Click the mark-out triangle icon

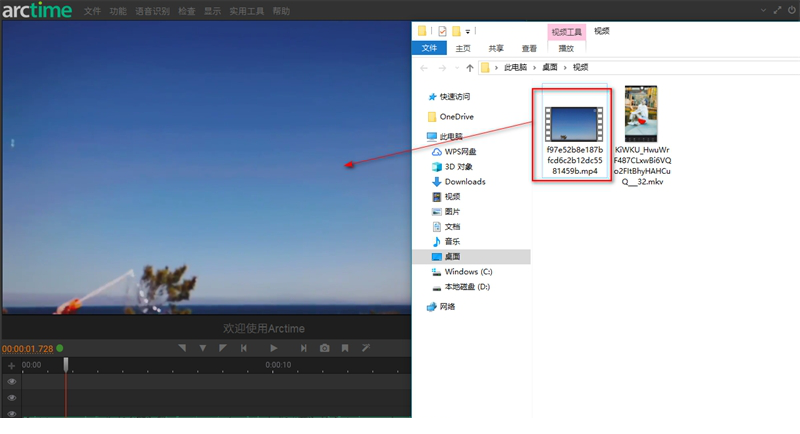coord(223,348)
